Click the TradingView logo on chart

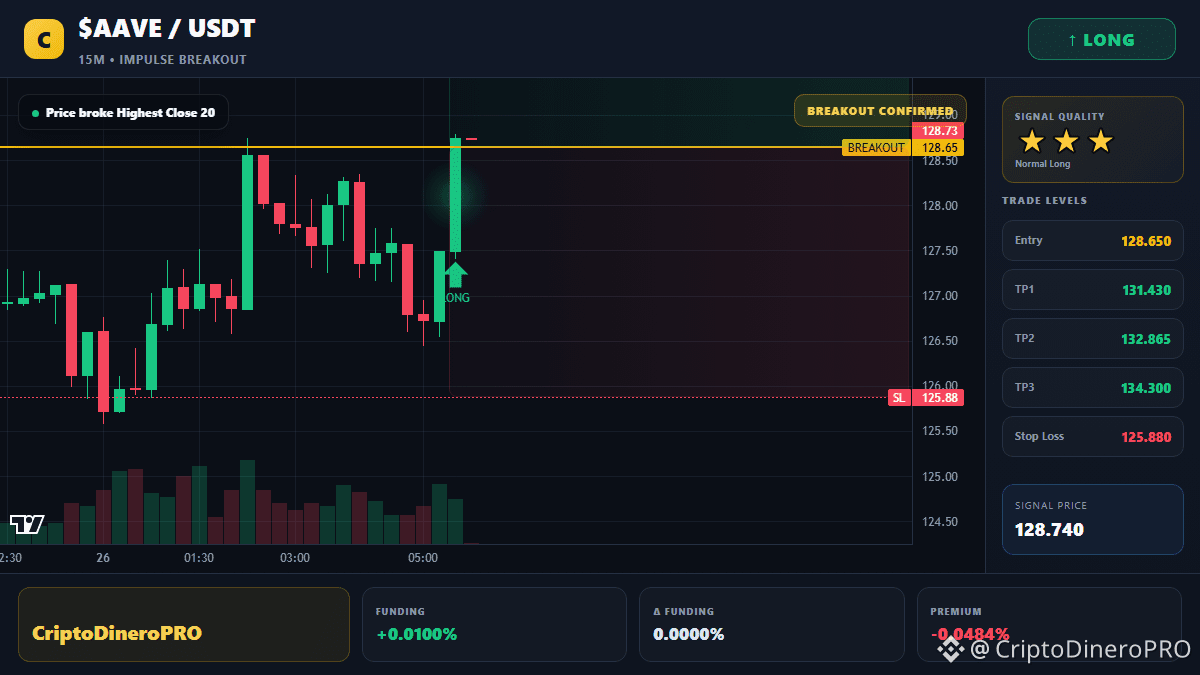tap(27, 524)
